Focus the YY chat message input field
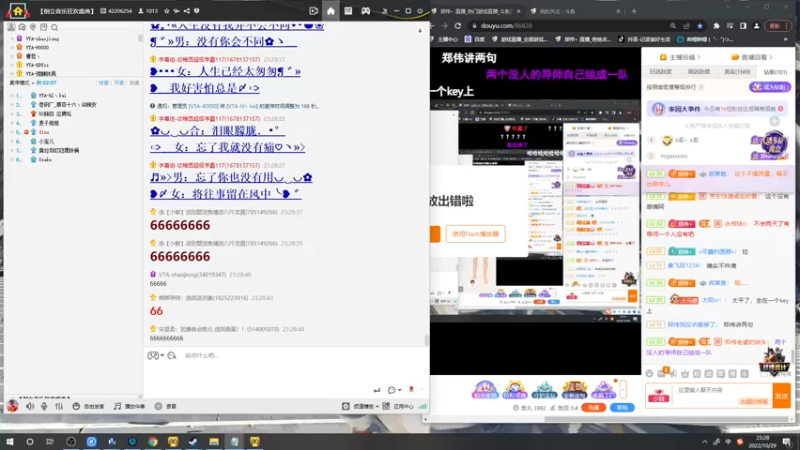The height and width of the screenshot is (450, 800). [x=286, y=370]
